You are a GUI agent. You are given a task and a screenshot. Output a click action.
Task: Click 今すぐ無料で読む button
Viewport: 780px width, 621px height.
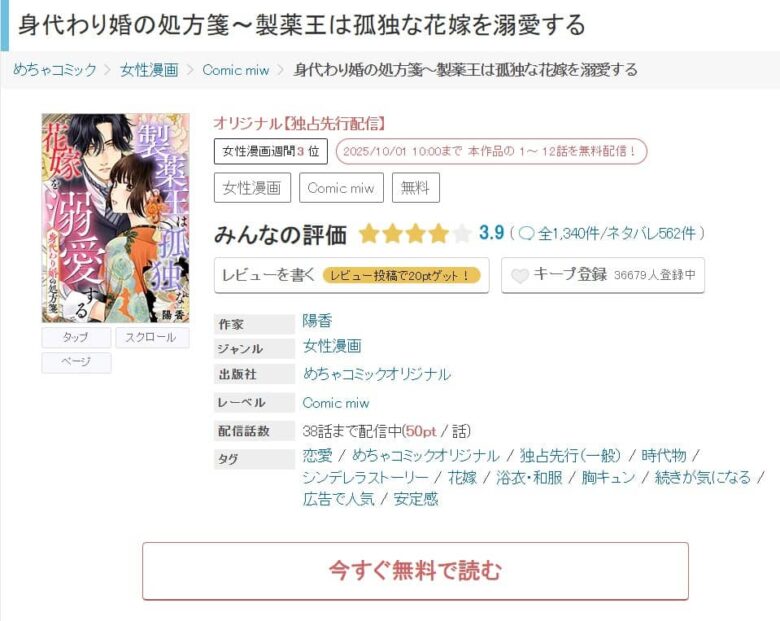click(x=415, y=571)
